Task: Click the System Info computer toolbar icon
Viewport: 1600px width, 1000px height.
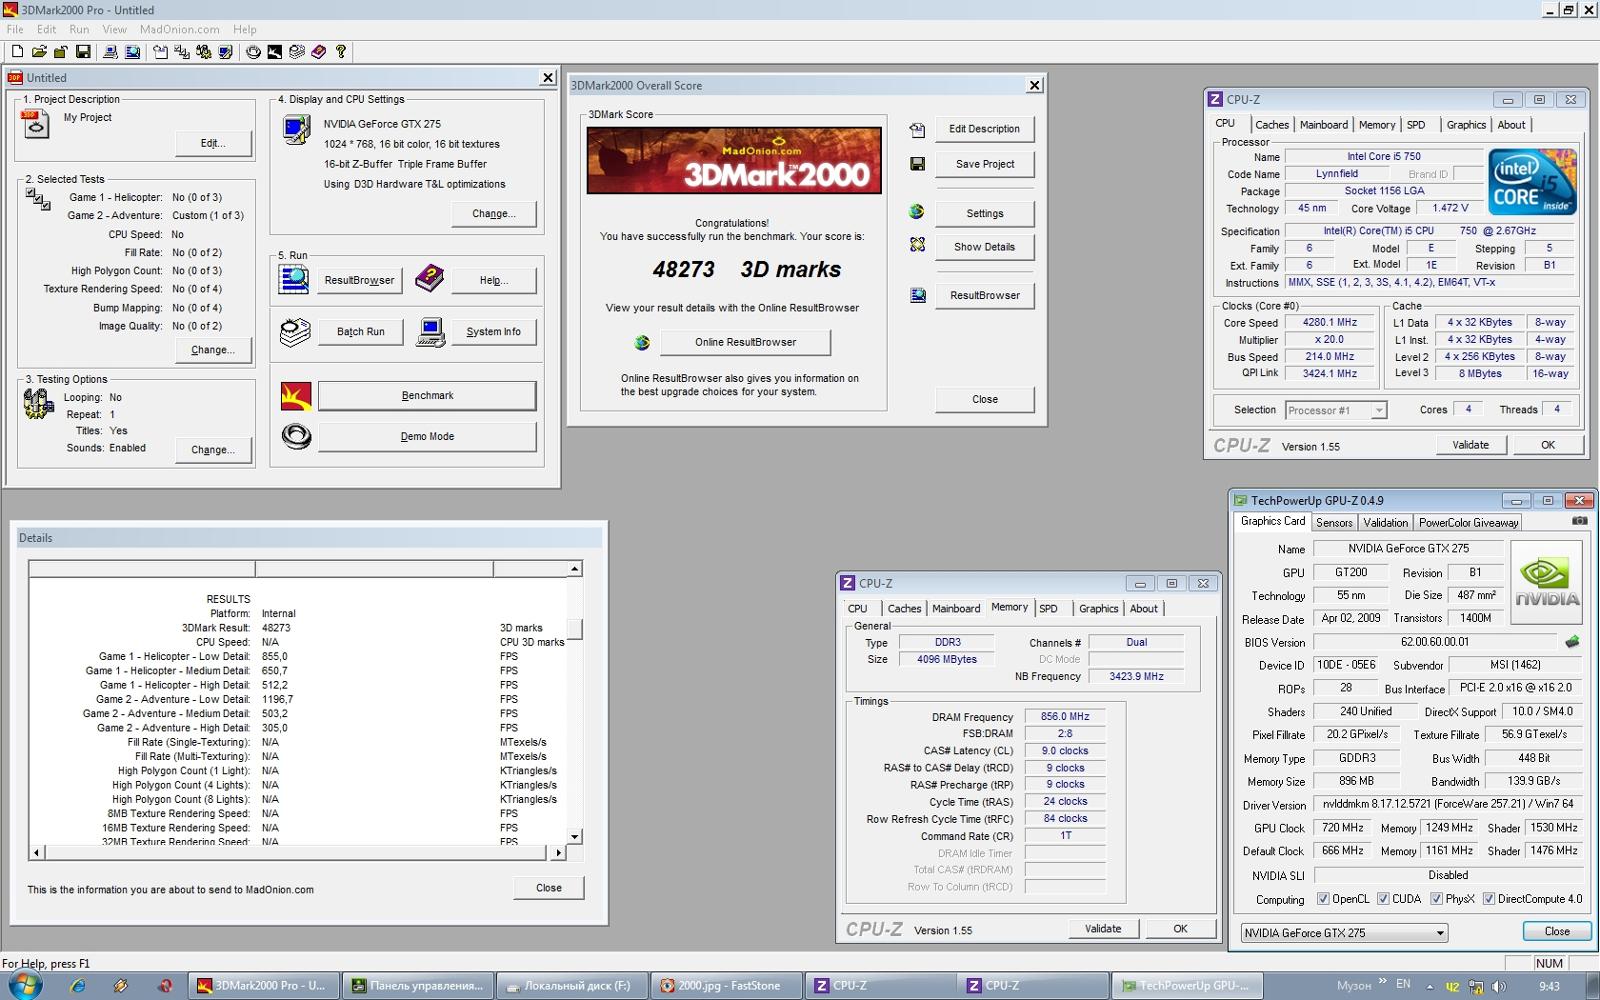Action: click(110, 52)
